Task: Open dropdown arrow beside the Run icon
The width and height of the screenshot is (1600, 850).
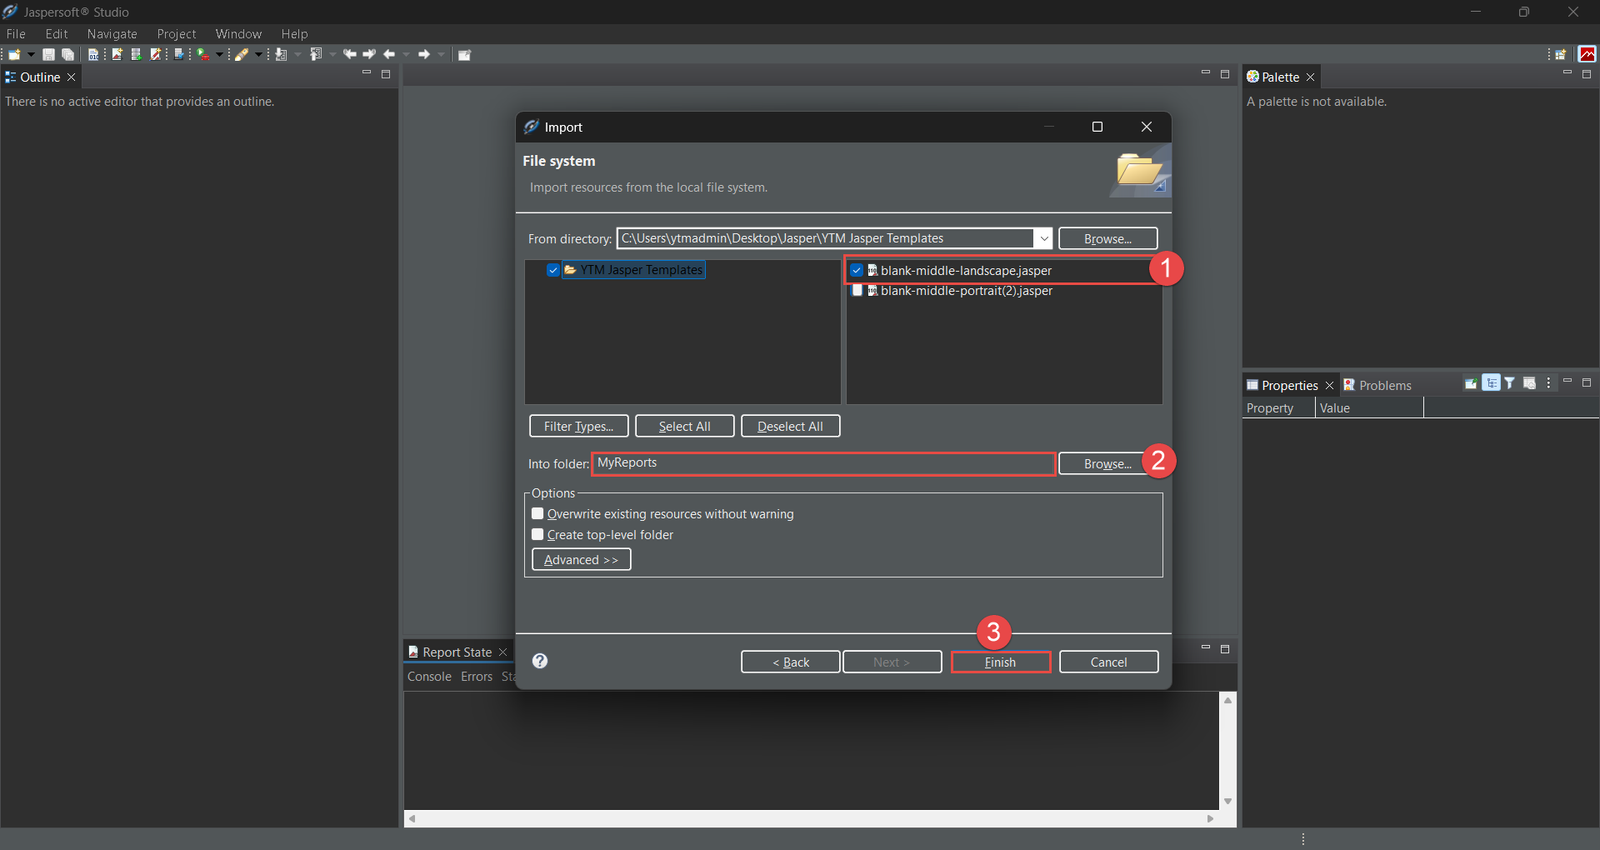Action: click(x=219, y=55)
